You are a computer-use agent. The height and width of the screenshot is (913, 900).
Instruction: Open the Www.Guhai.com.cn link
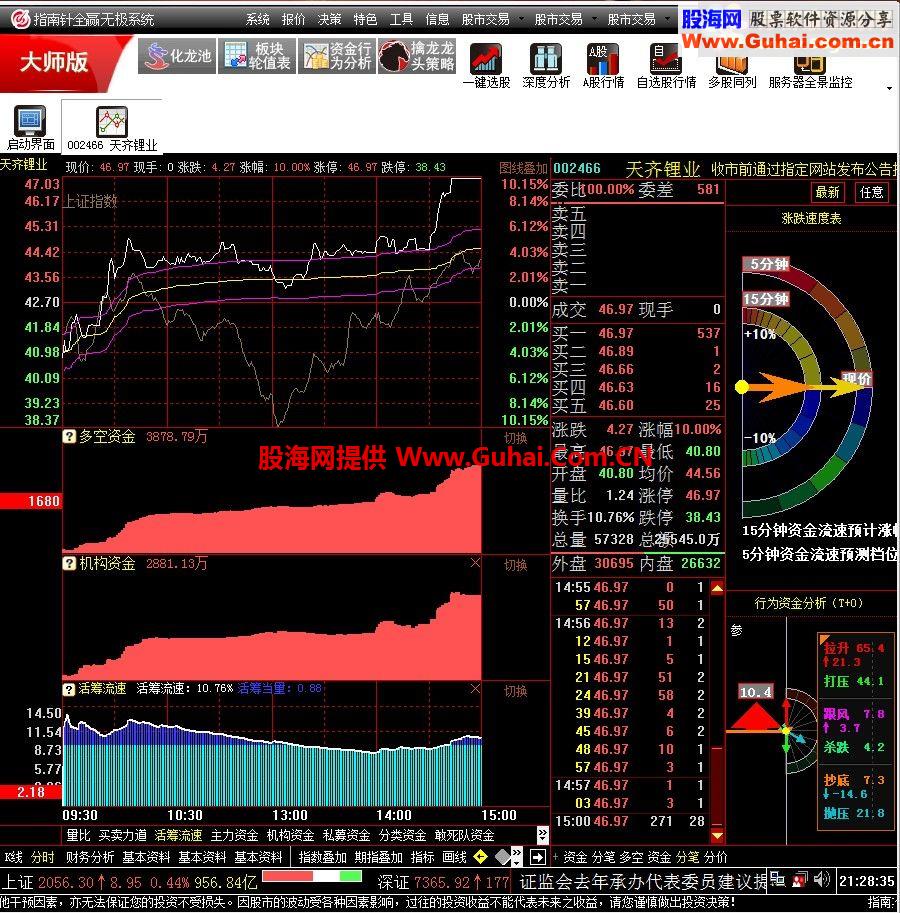click(x=793, y=41)
